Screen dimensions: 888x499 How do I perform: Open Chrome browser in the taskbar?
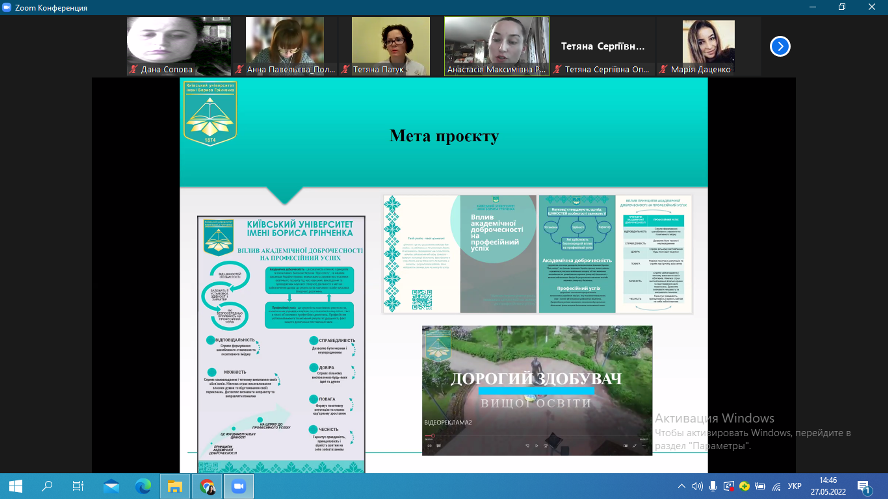point(207,486)
